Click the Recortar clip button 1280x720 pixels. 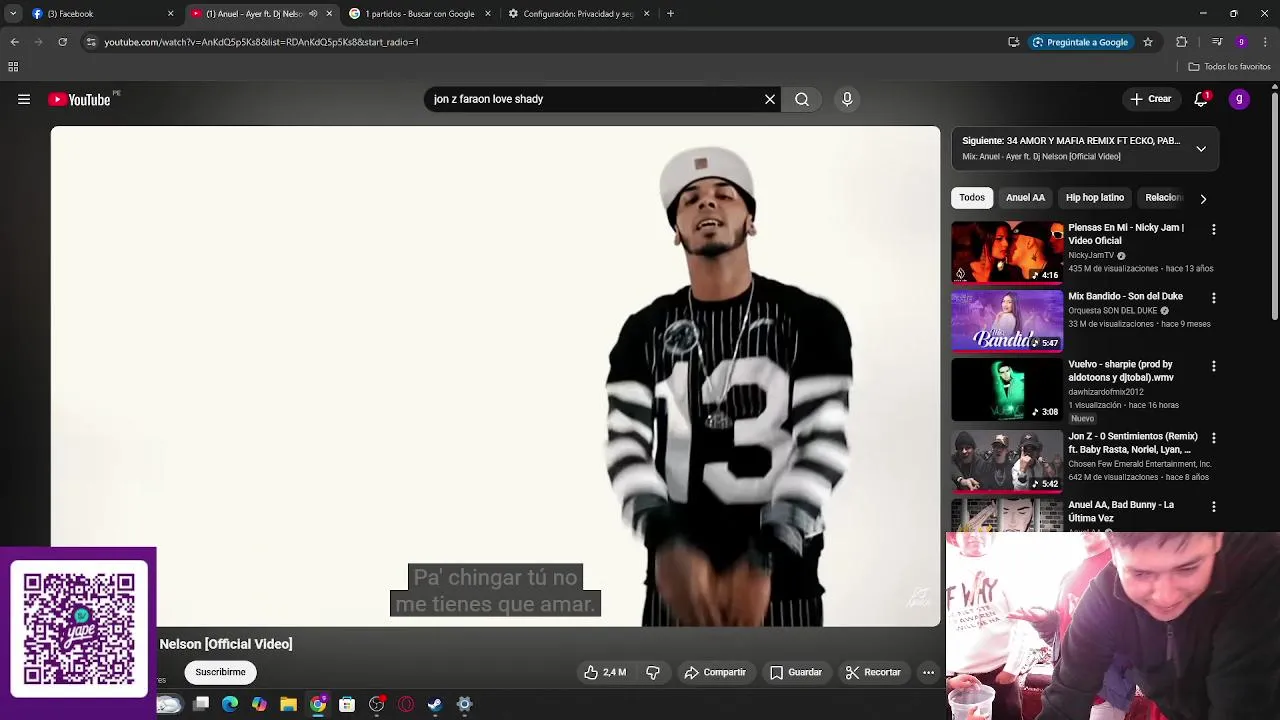[x=873, y=673]
